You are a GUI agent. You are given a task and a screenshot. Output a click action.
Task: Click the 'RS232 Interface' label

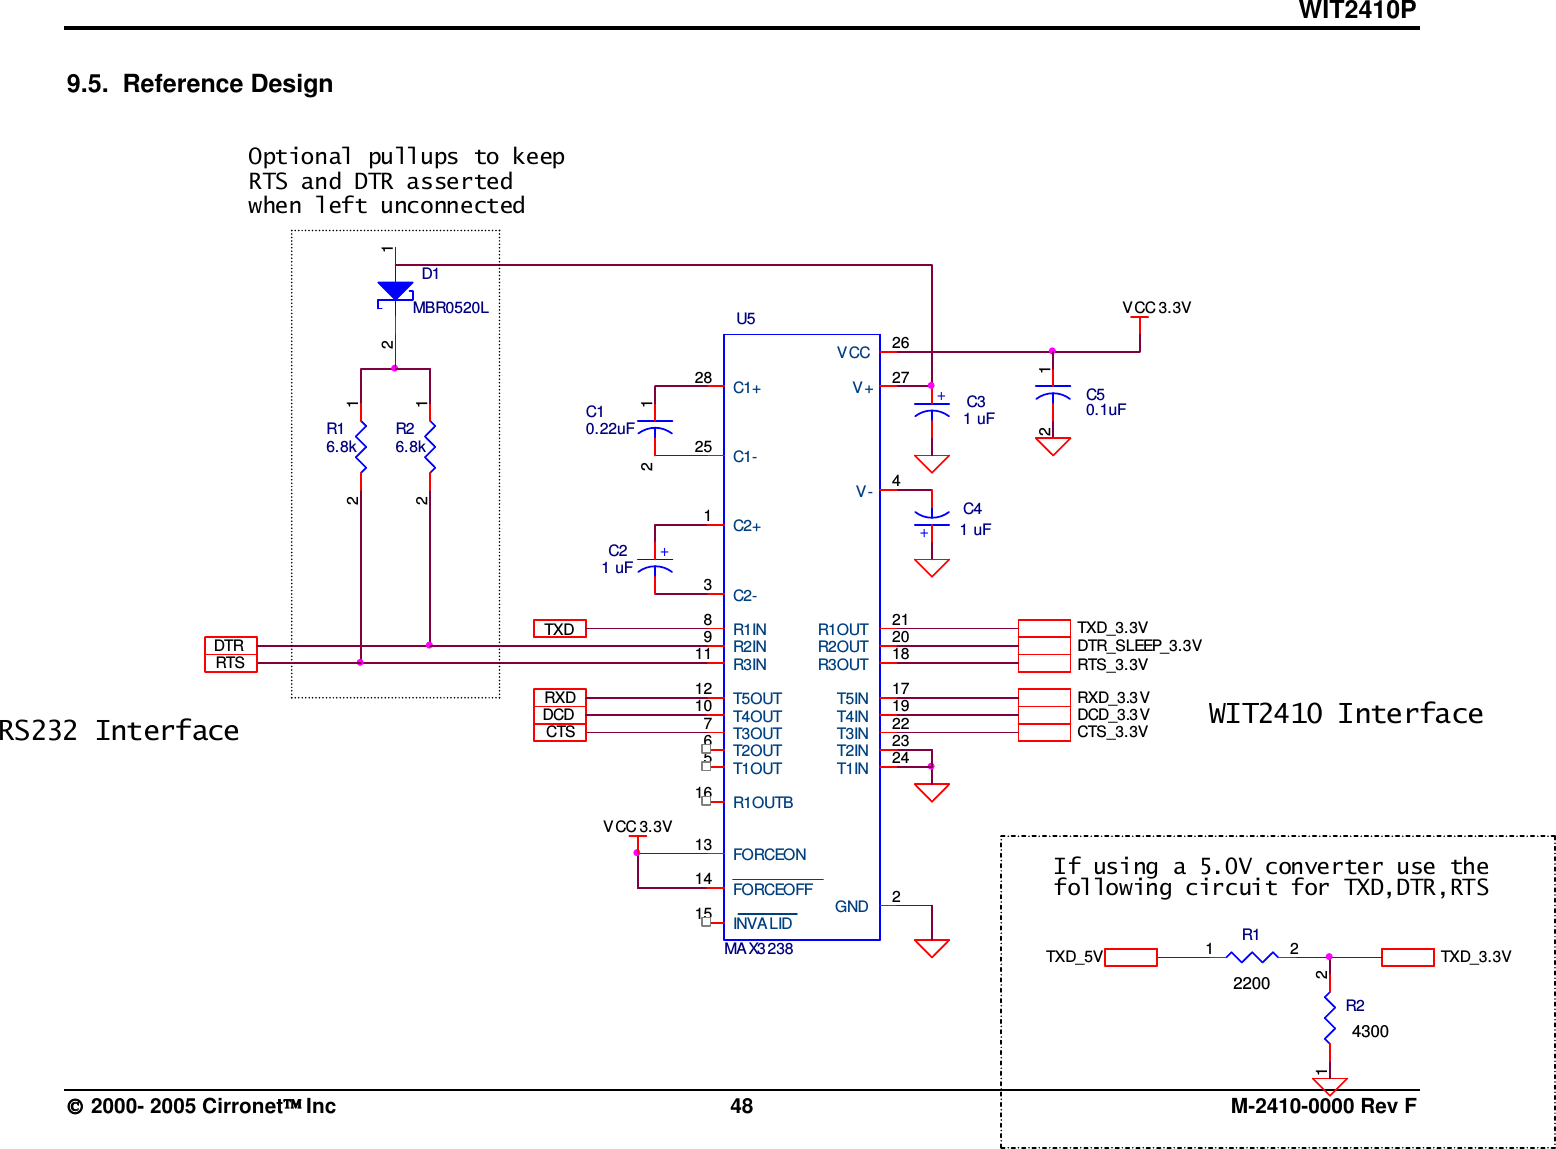pos(119,731)
